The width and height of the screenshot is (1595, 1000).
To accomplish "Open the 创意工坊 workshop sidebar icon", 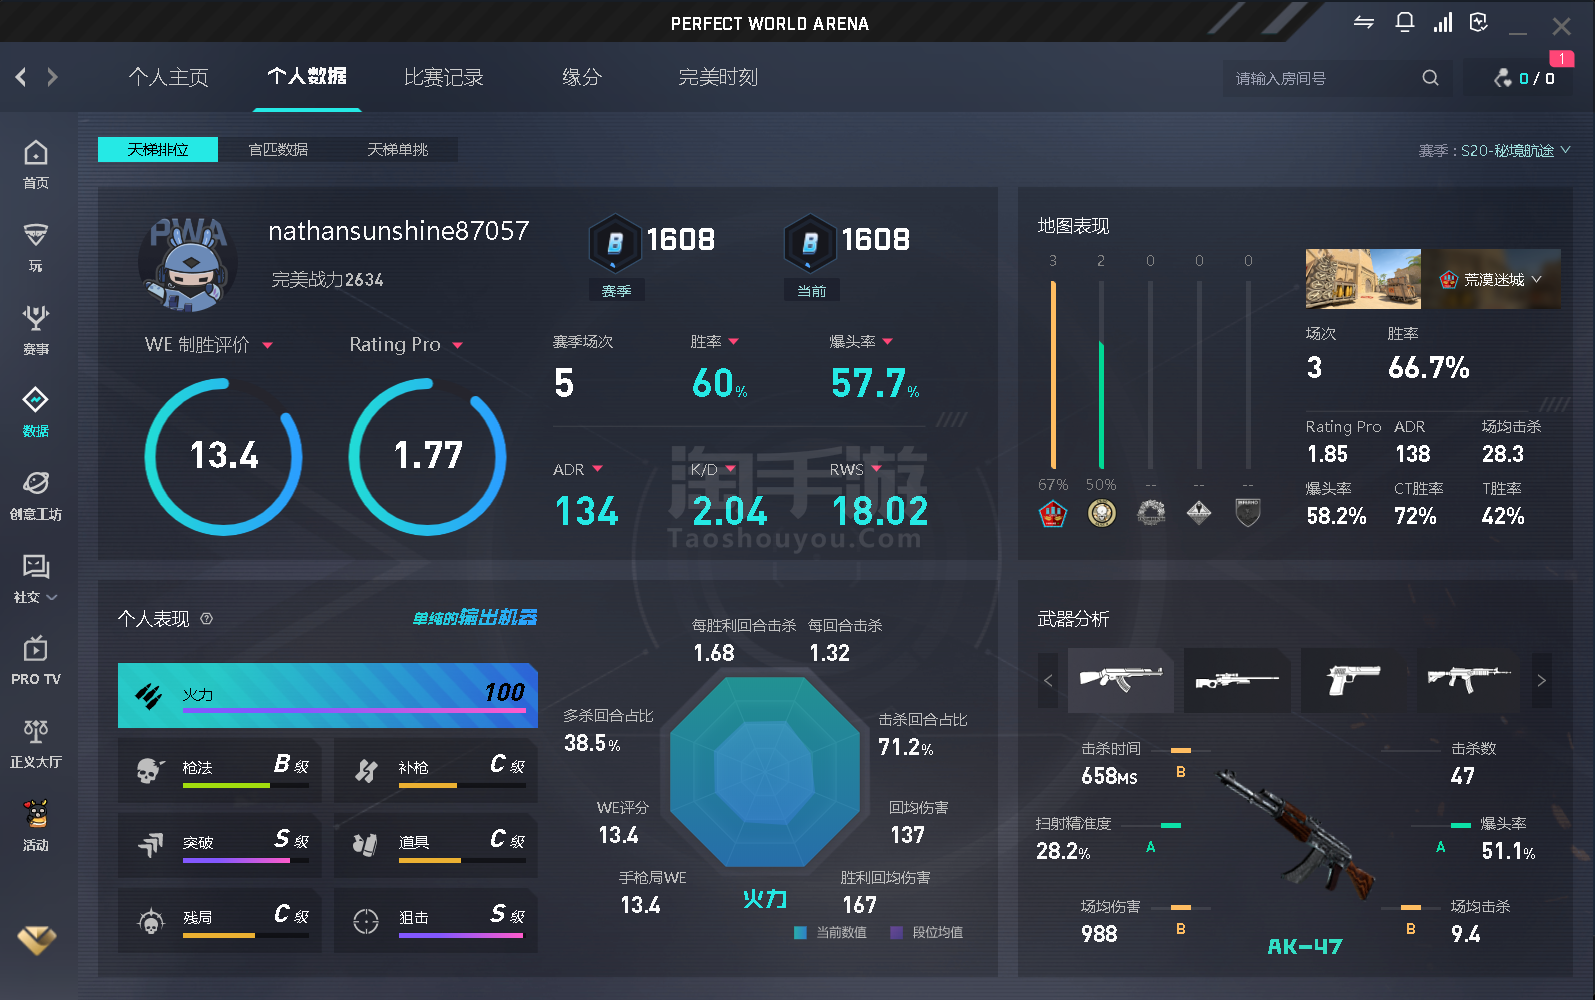I will 36,495.
